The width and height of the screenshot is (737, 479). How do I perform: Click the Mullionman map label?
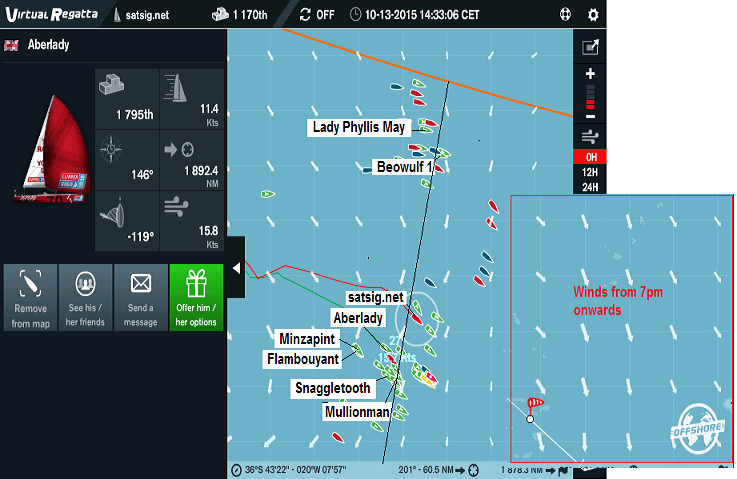point(357,412)
